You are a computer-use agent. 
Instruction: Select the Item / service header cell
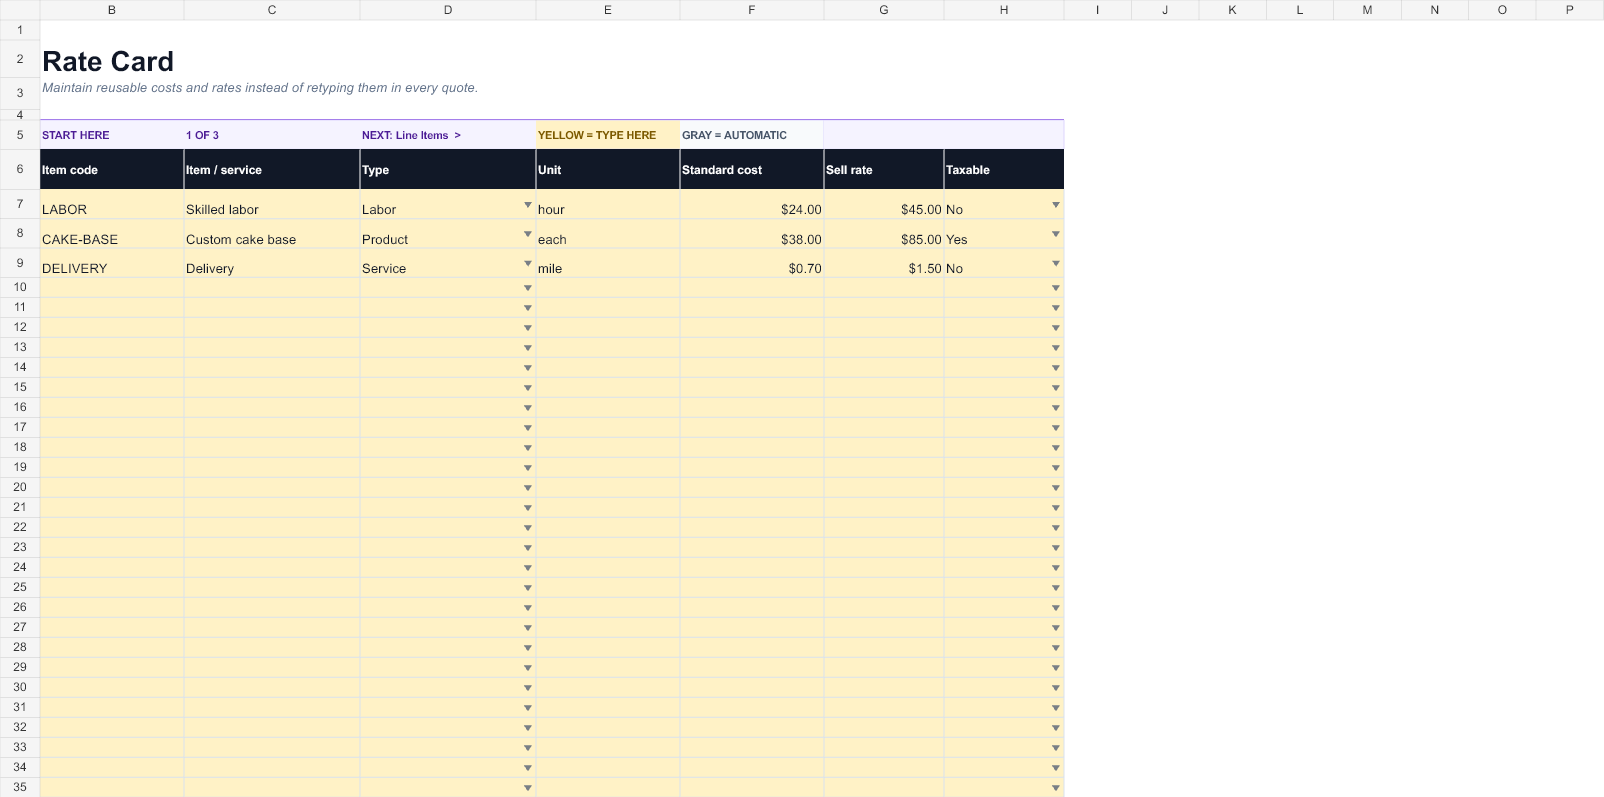[x=272, y=169]
